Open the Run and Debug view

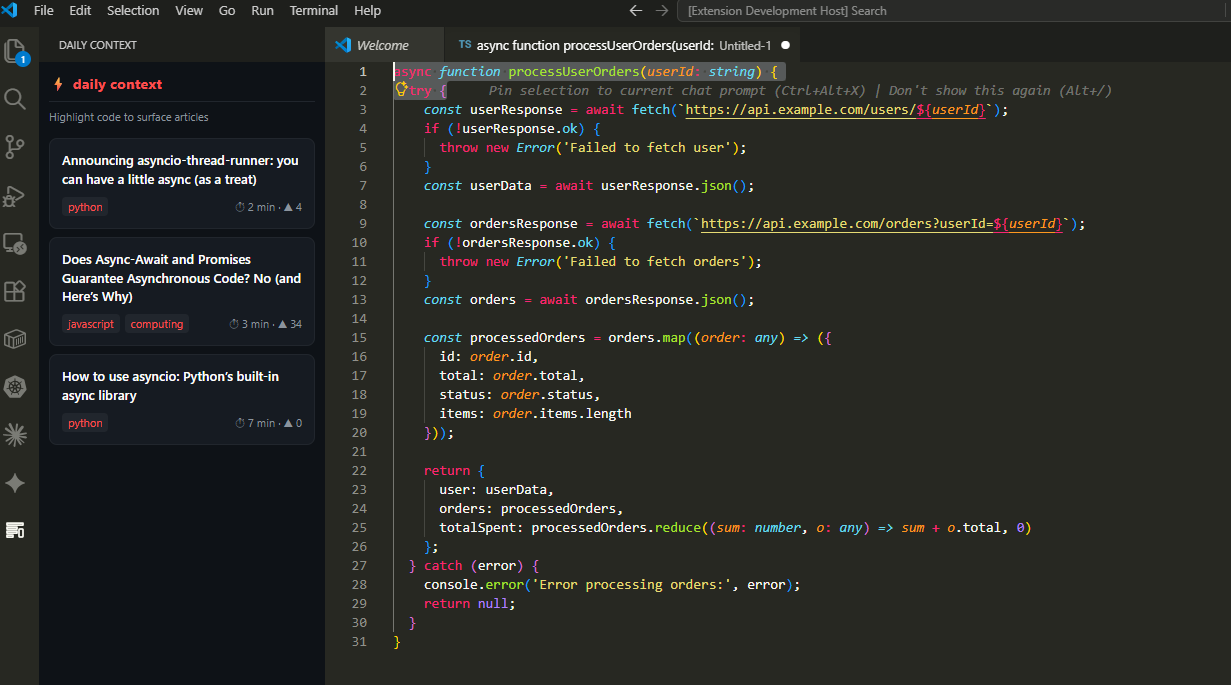[15, 195]
